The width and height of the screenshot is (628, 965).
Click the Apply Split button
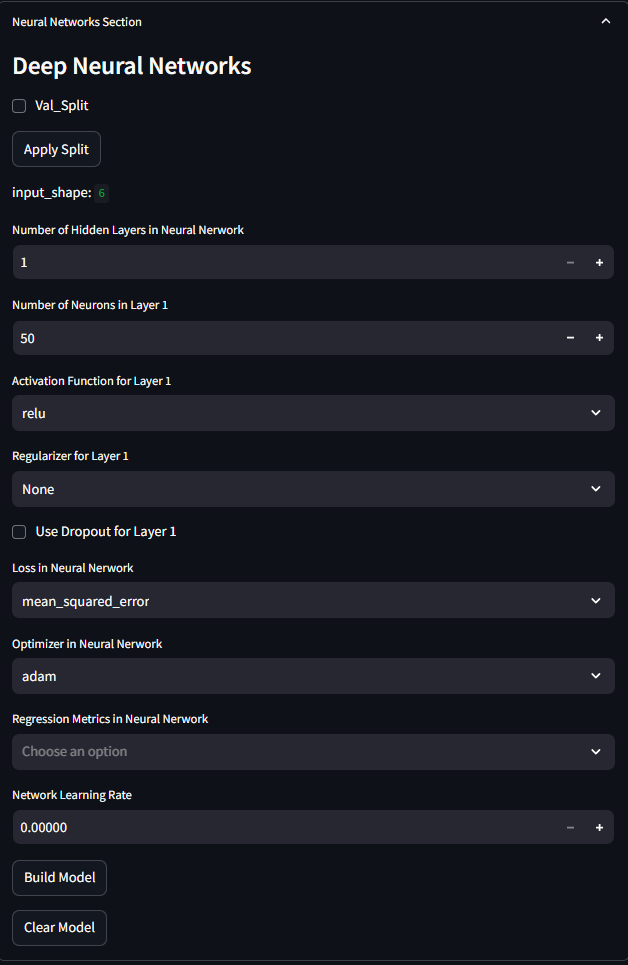coord(56,149)
